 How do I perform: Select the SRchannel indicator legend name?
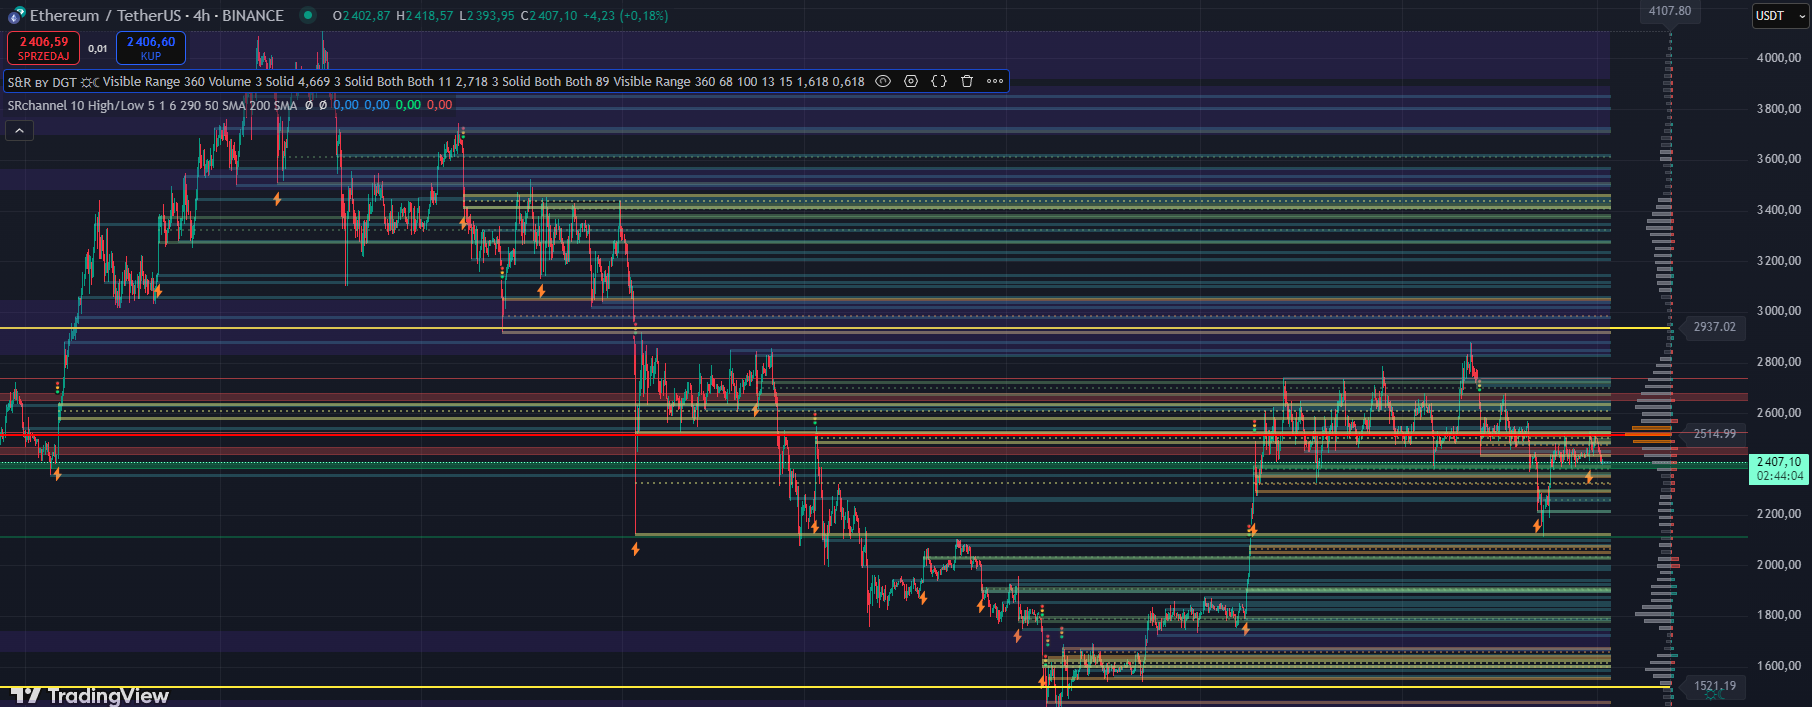point(37,105)
